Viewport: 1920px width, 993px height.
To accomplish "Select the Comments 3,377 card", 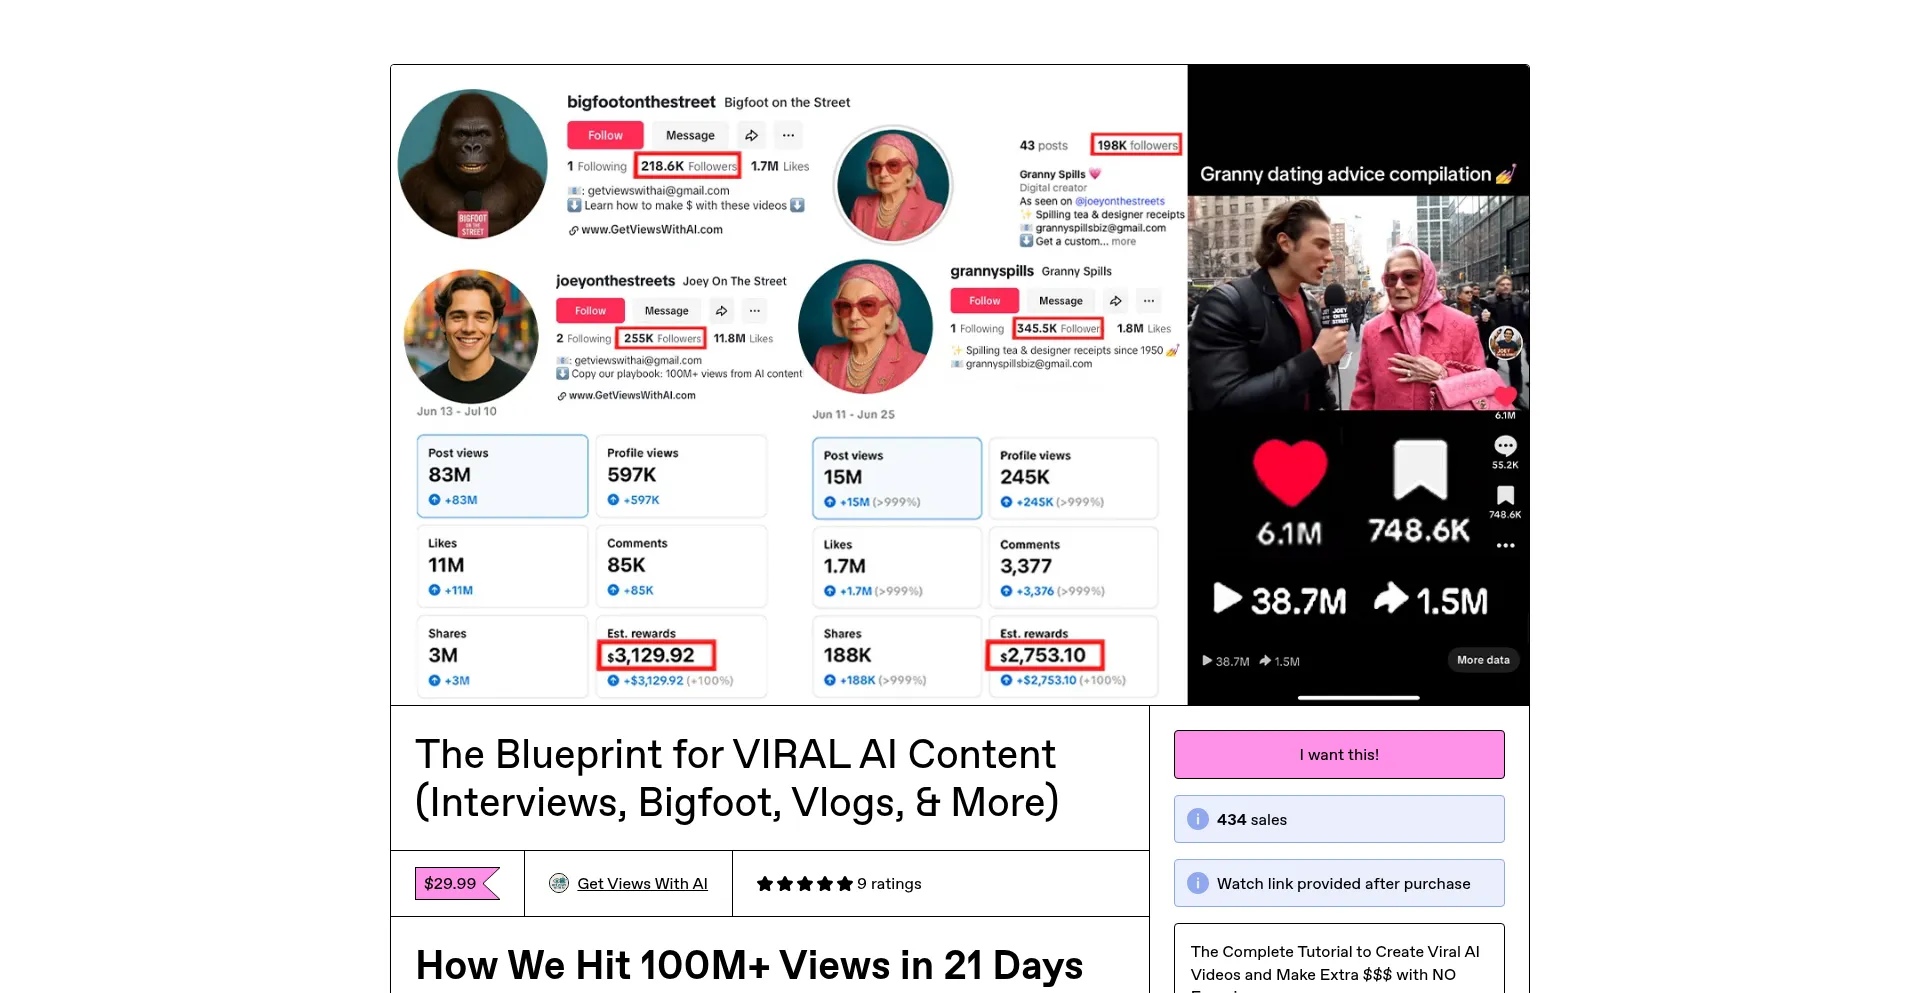I will (1073, 567).
